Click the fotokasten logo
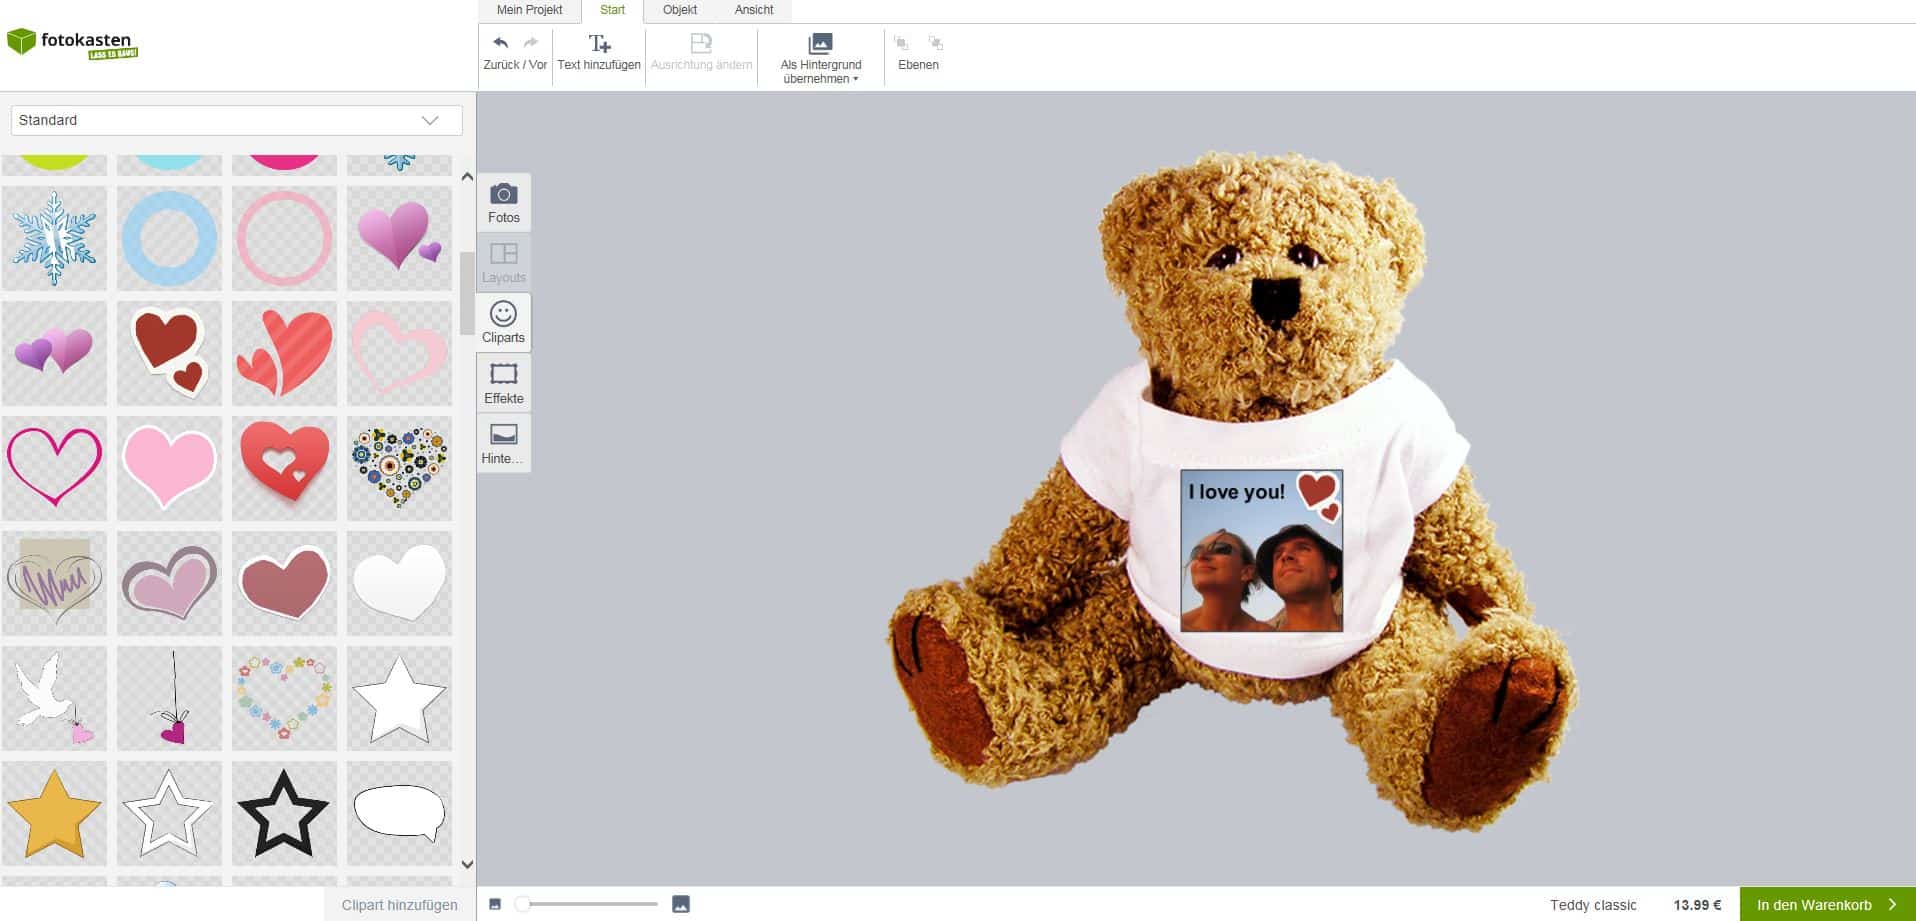 (72, 43)
